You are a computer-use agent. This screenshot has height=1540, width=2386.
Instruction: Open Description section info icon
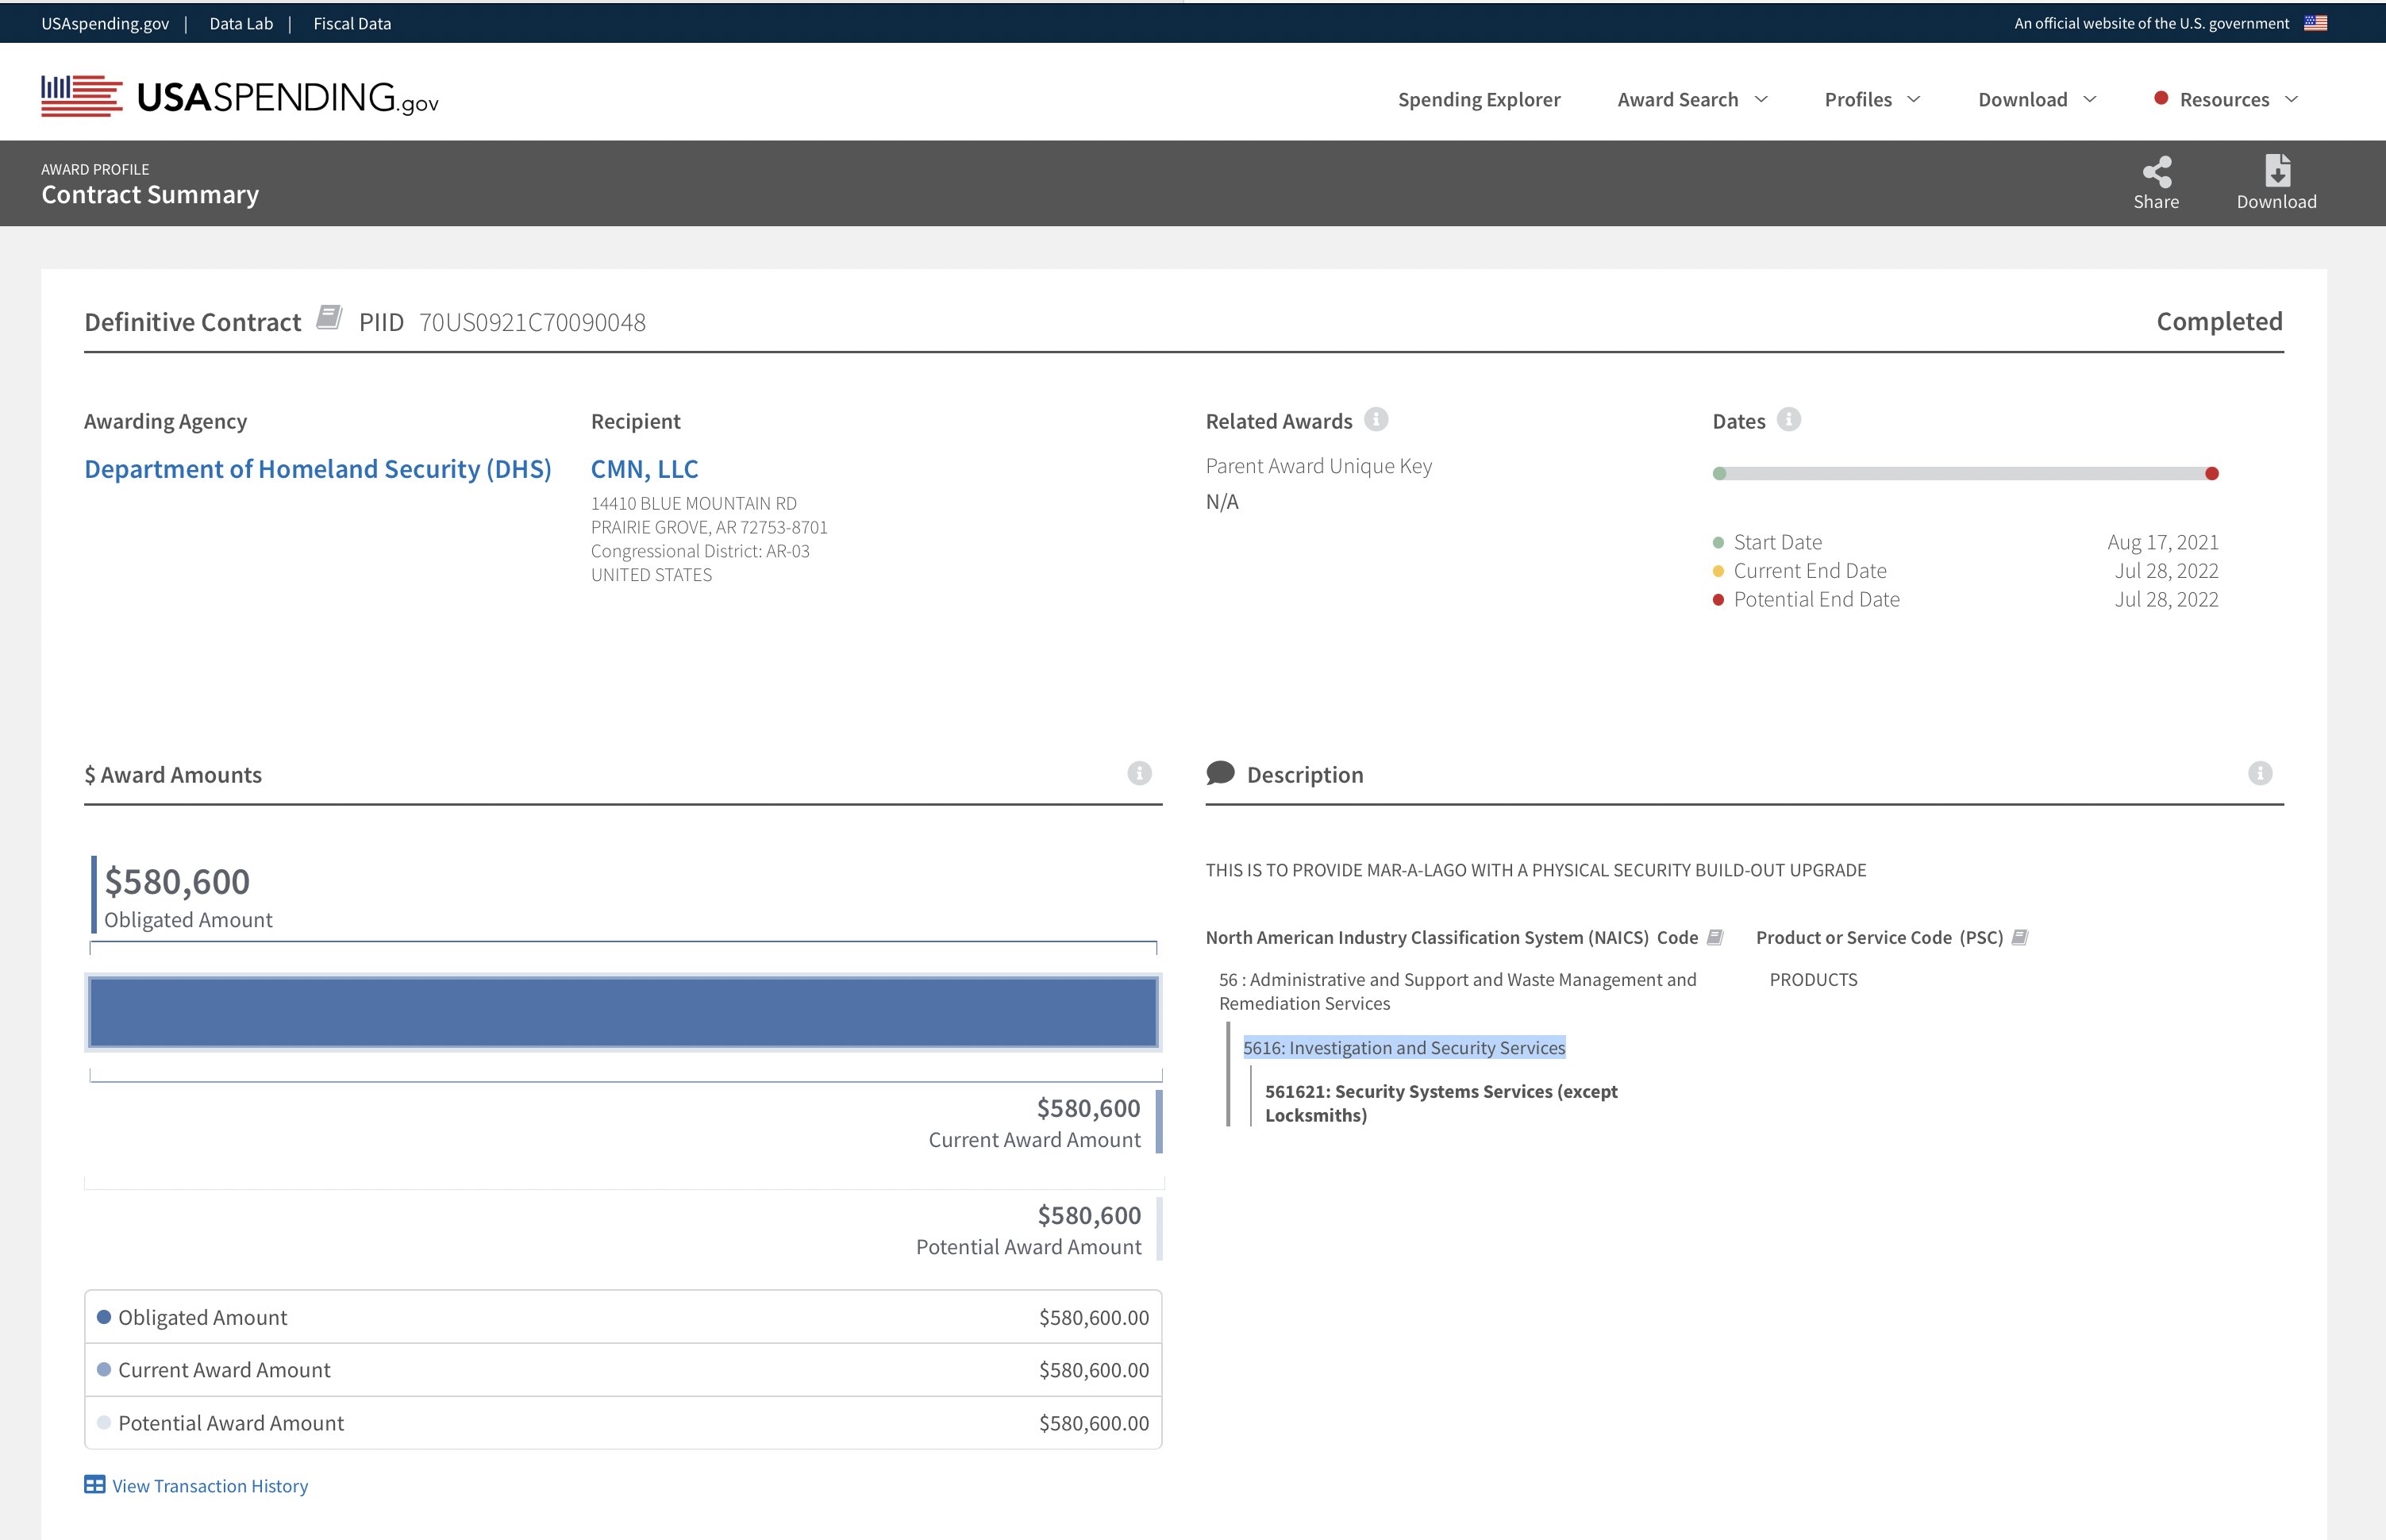[x=2260, y=773]
